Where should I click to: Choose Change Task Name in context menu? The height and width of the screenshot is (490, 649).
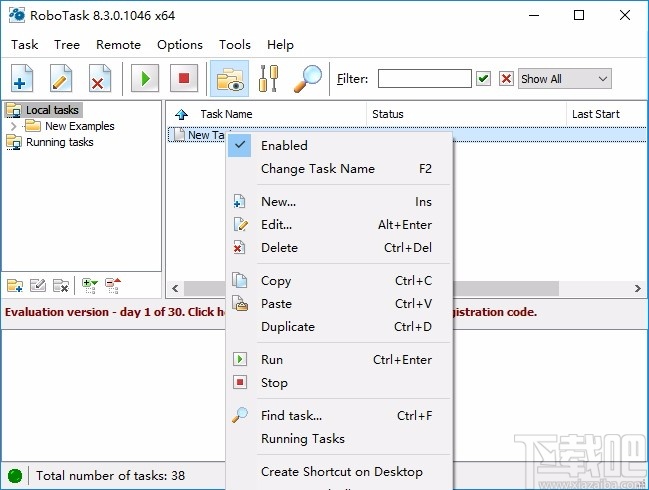click(339, 169)
